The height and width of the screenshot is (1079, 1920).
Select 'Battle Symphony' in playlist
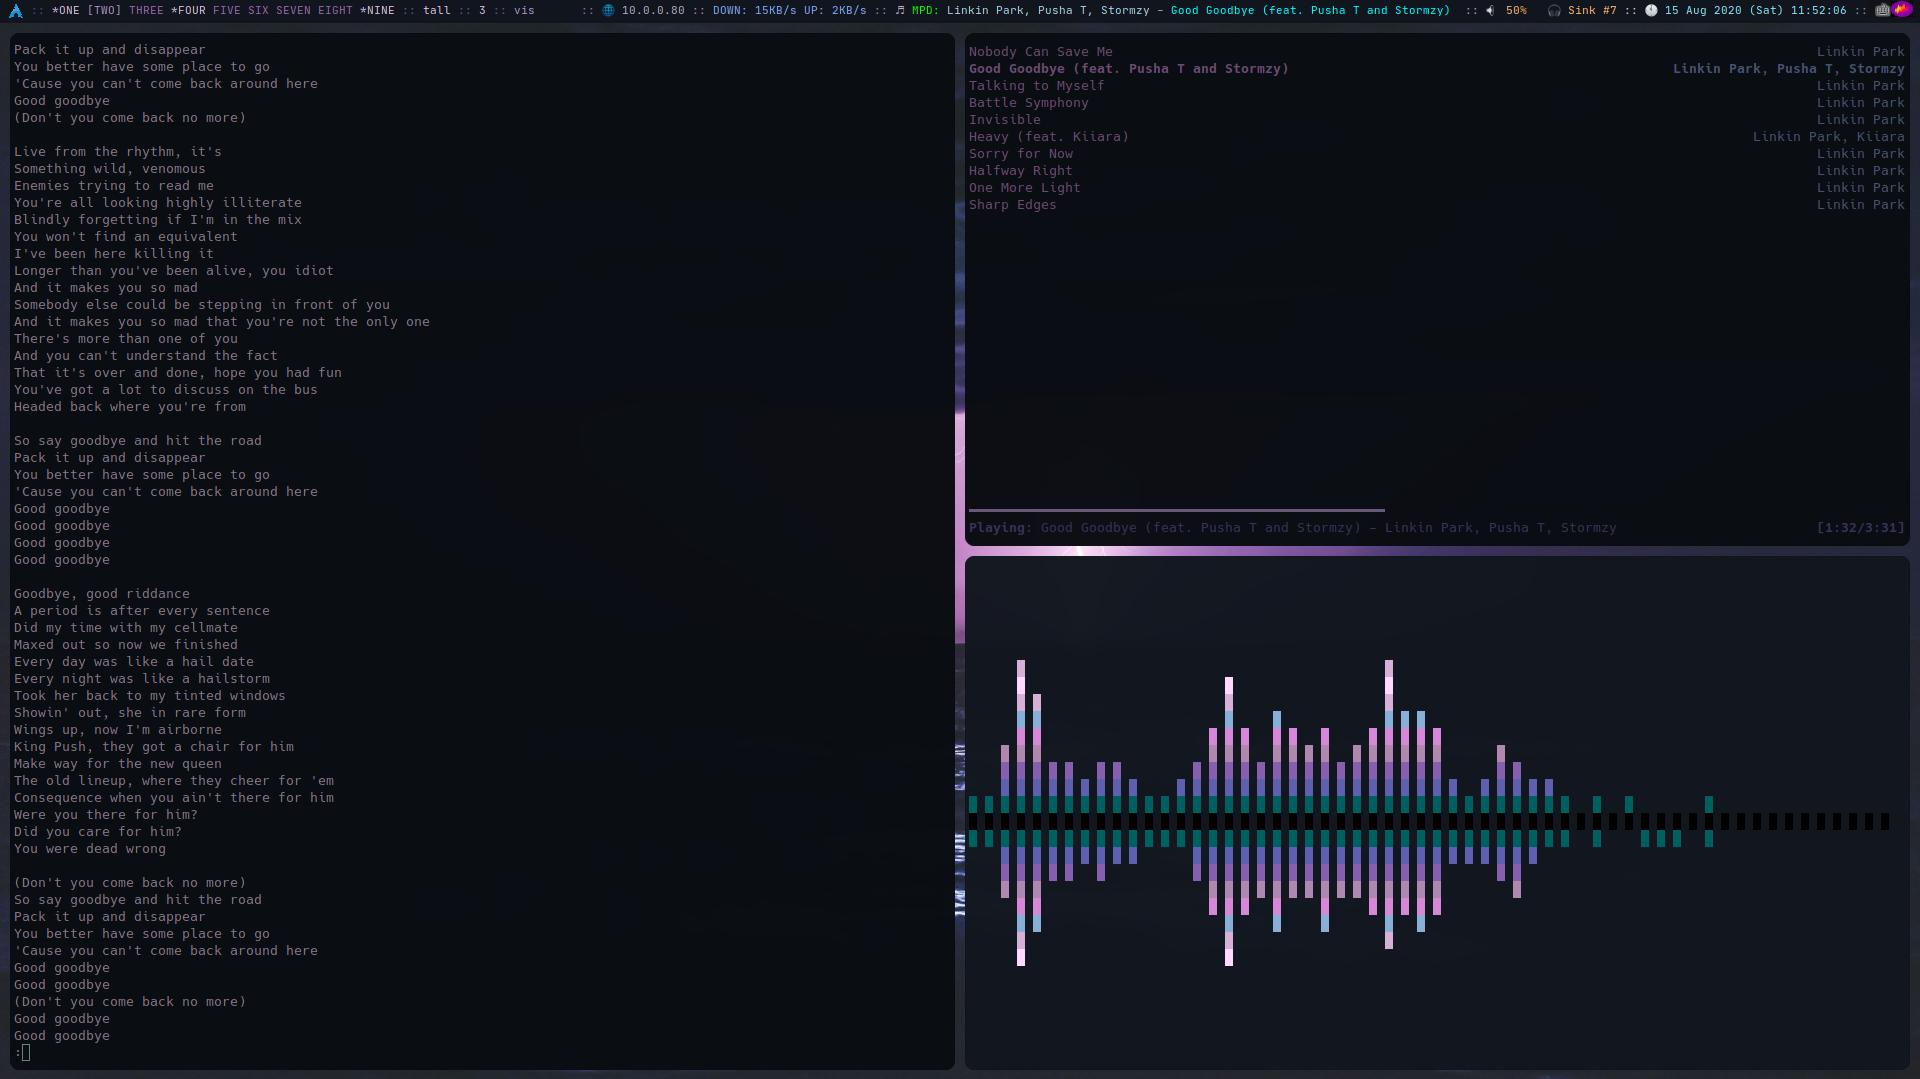point(1437,103)
